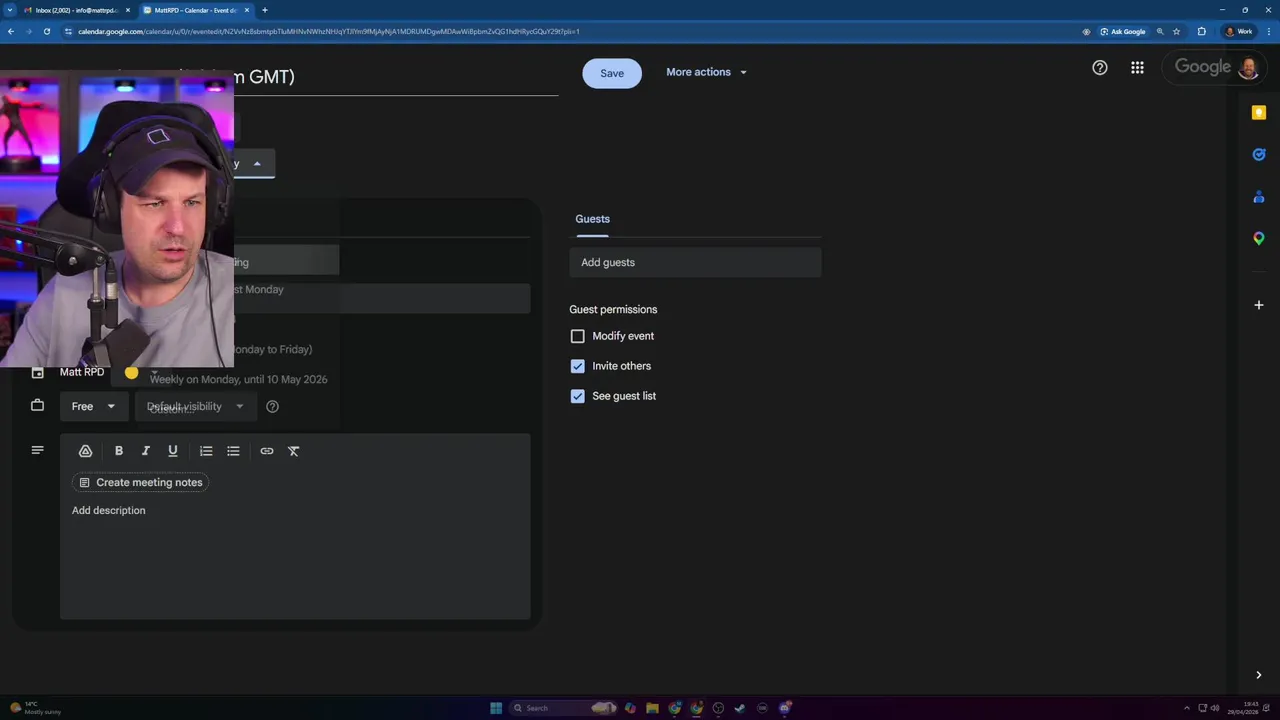The width and height of the screenshot is (1280, 720).
Task: Toggle italic formatting
Action: [146, 451]
